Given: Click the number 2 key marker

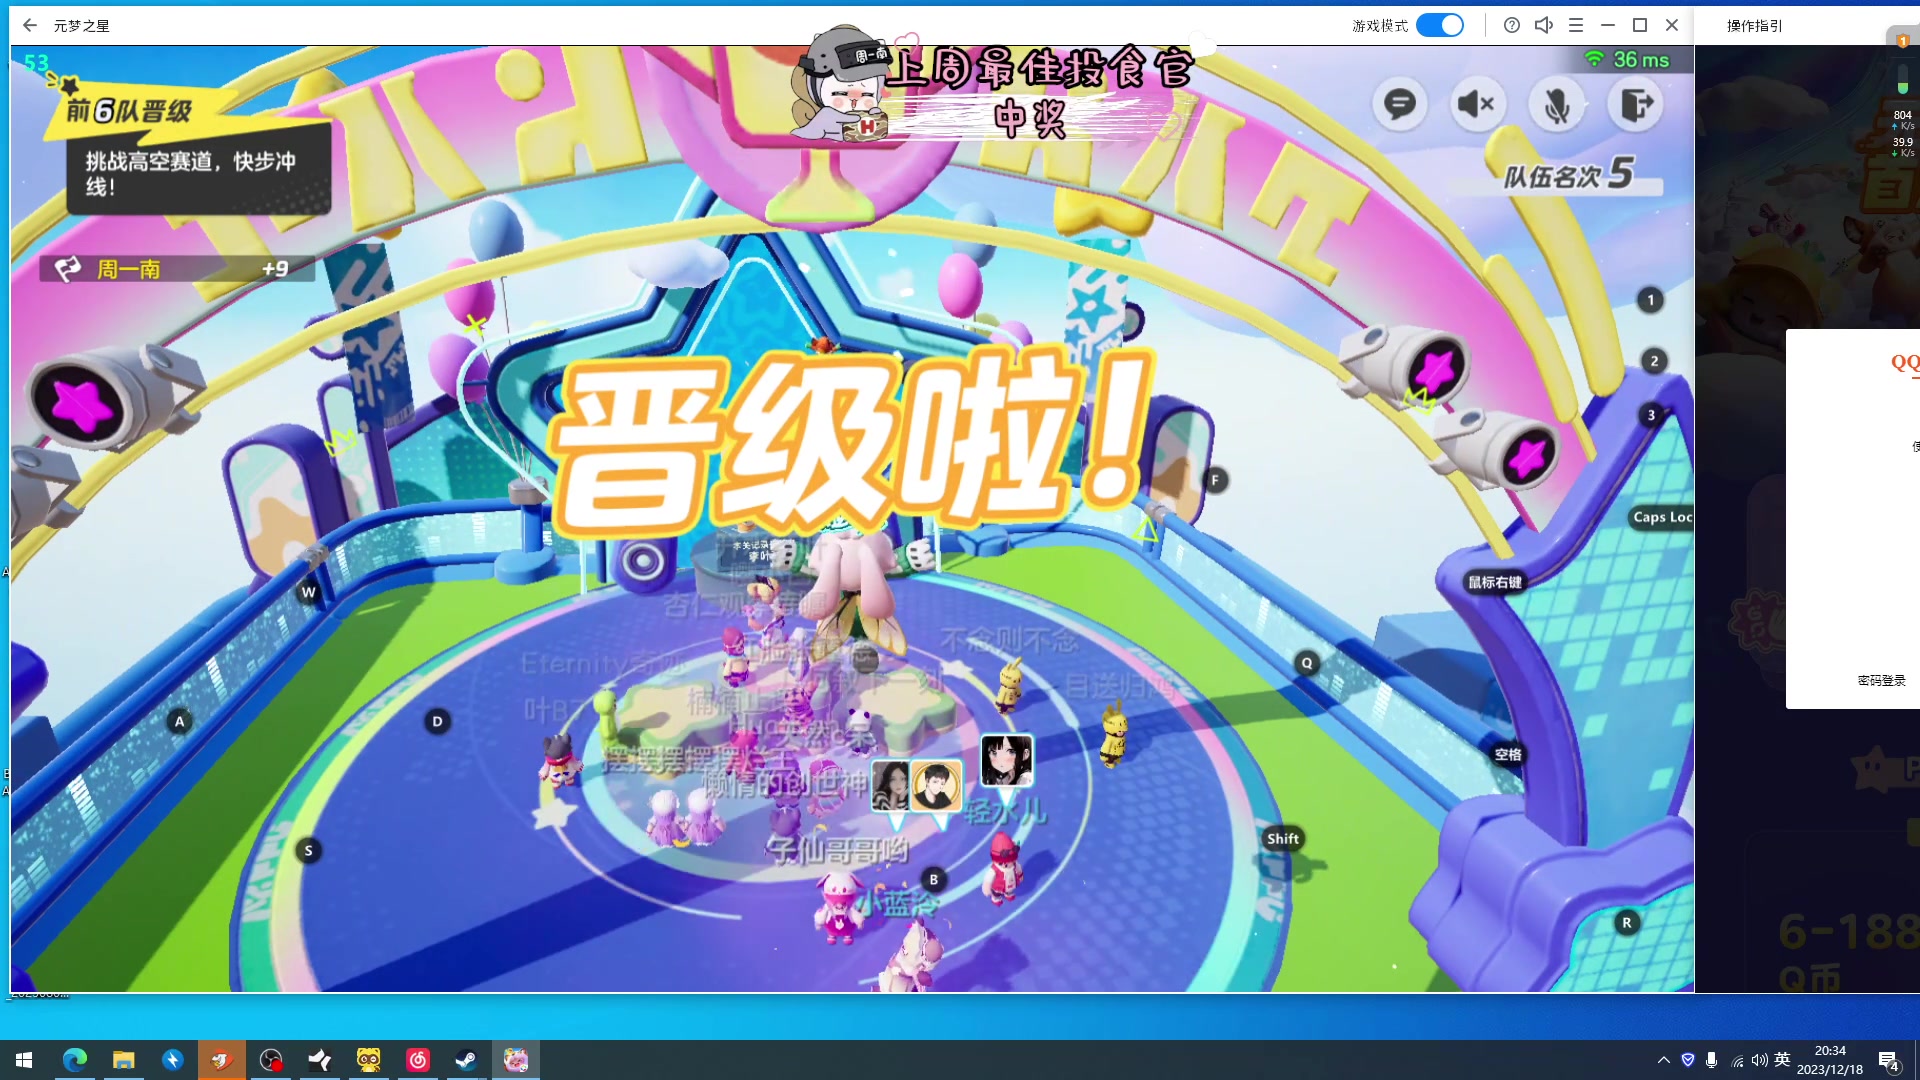Looking at the screenshot, I should point(1654,361).
